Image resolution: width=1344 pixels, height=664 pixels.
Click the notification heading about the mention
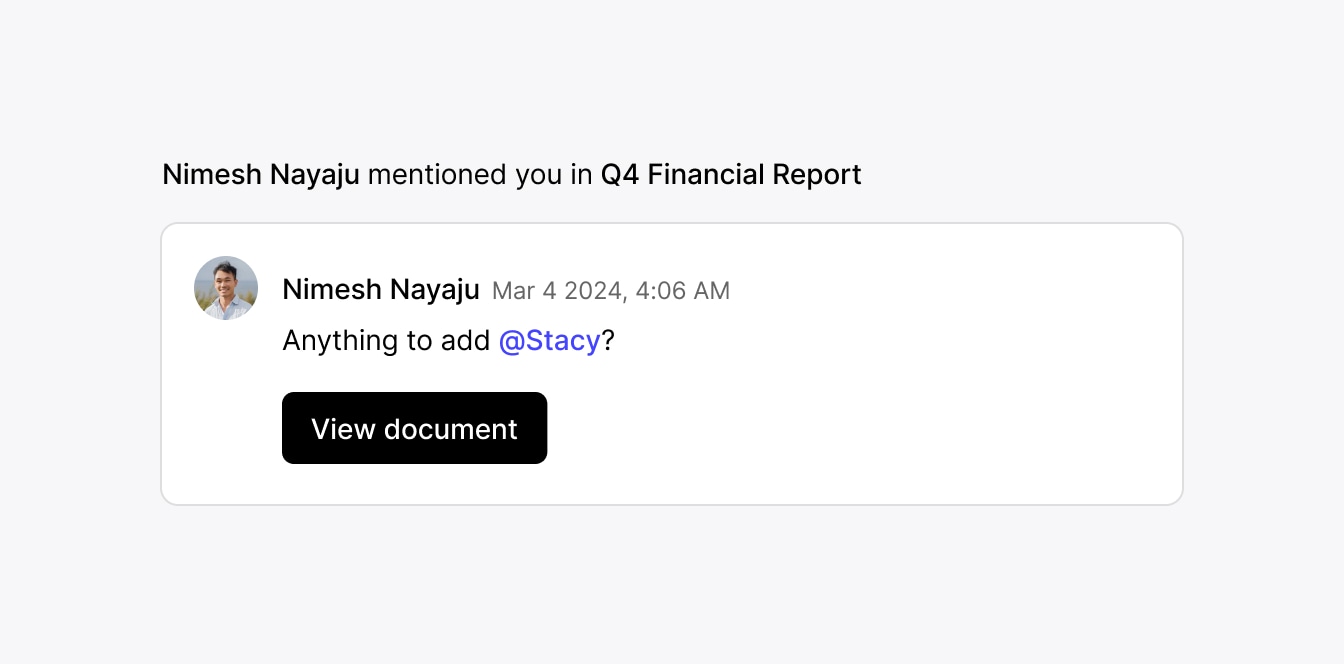[511, 174]
